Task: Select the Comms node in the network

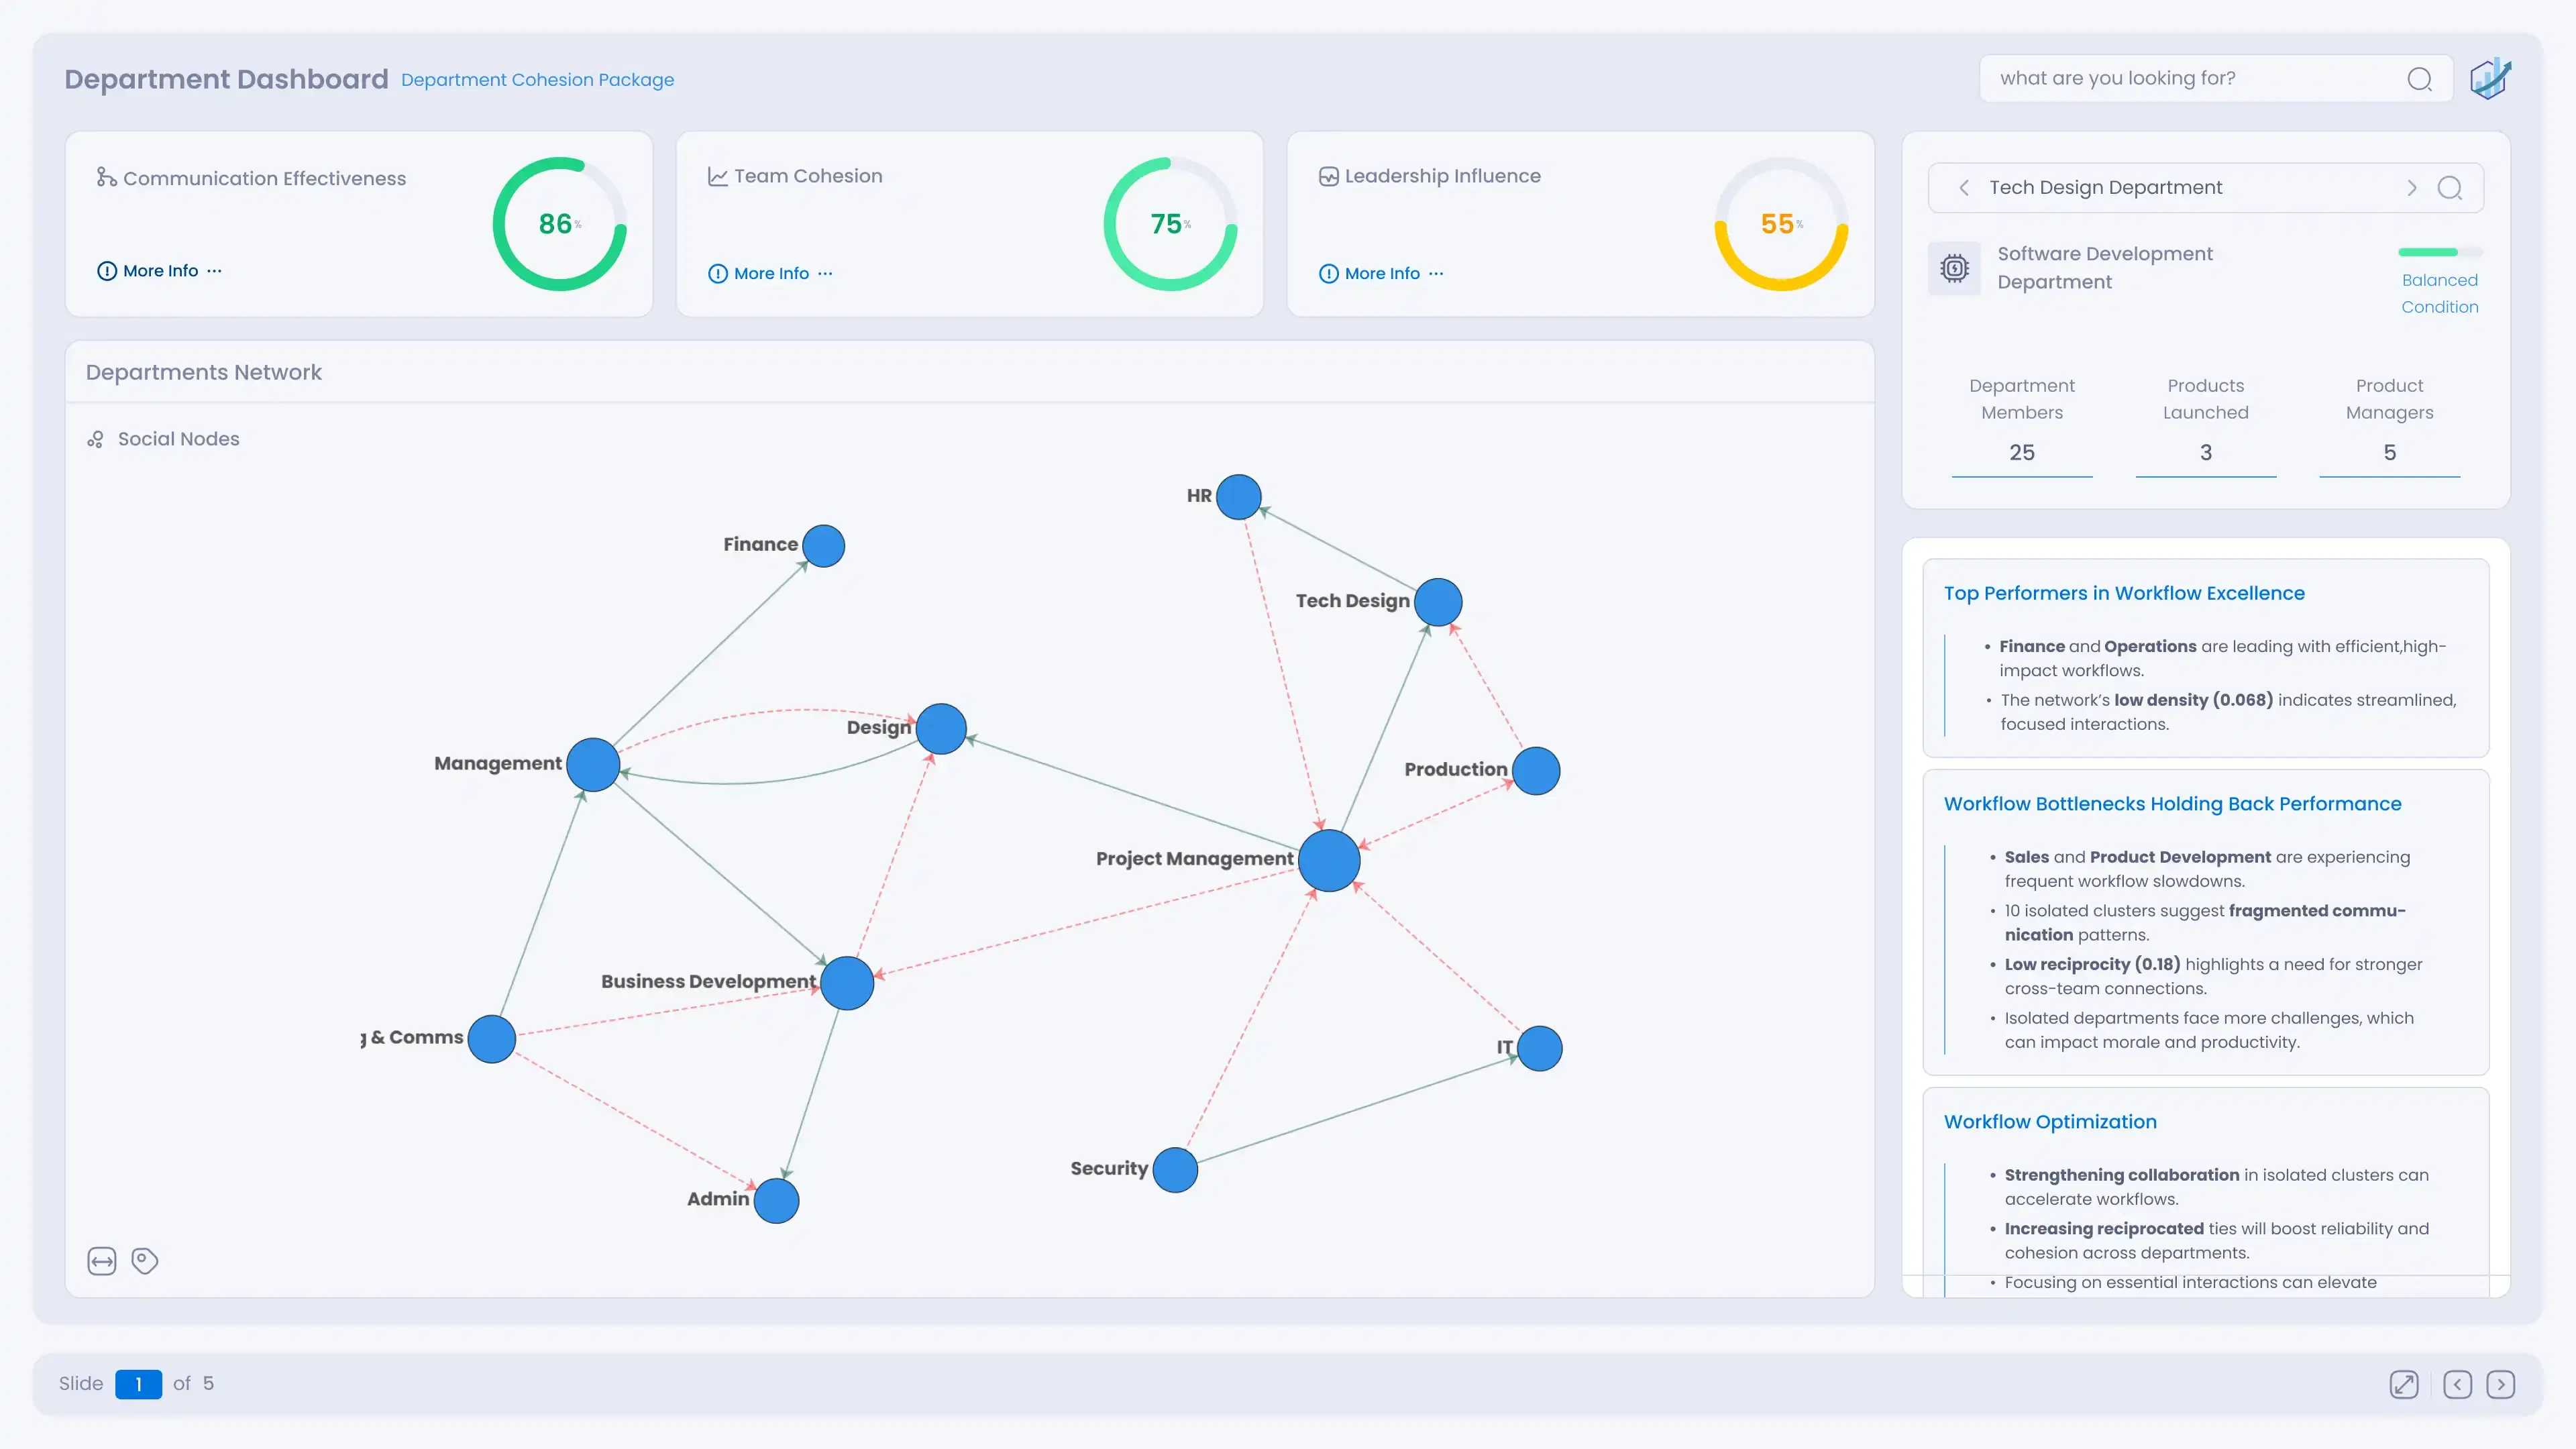Action: coord(492,1040)
